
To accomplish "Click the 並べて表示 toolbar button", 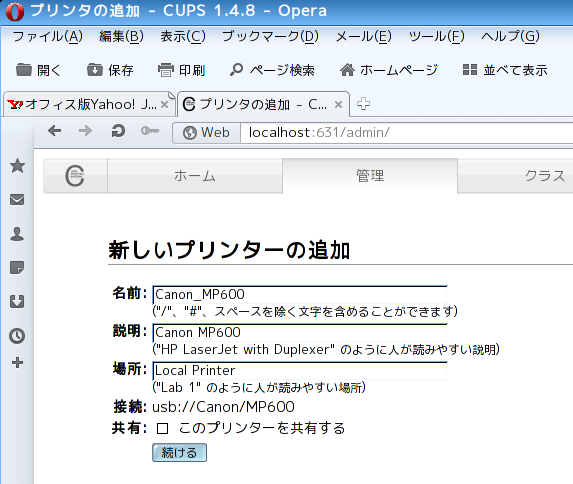I will click(505, 70).
